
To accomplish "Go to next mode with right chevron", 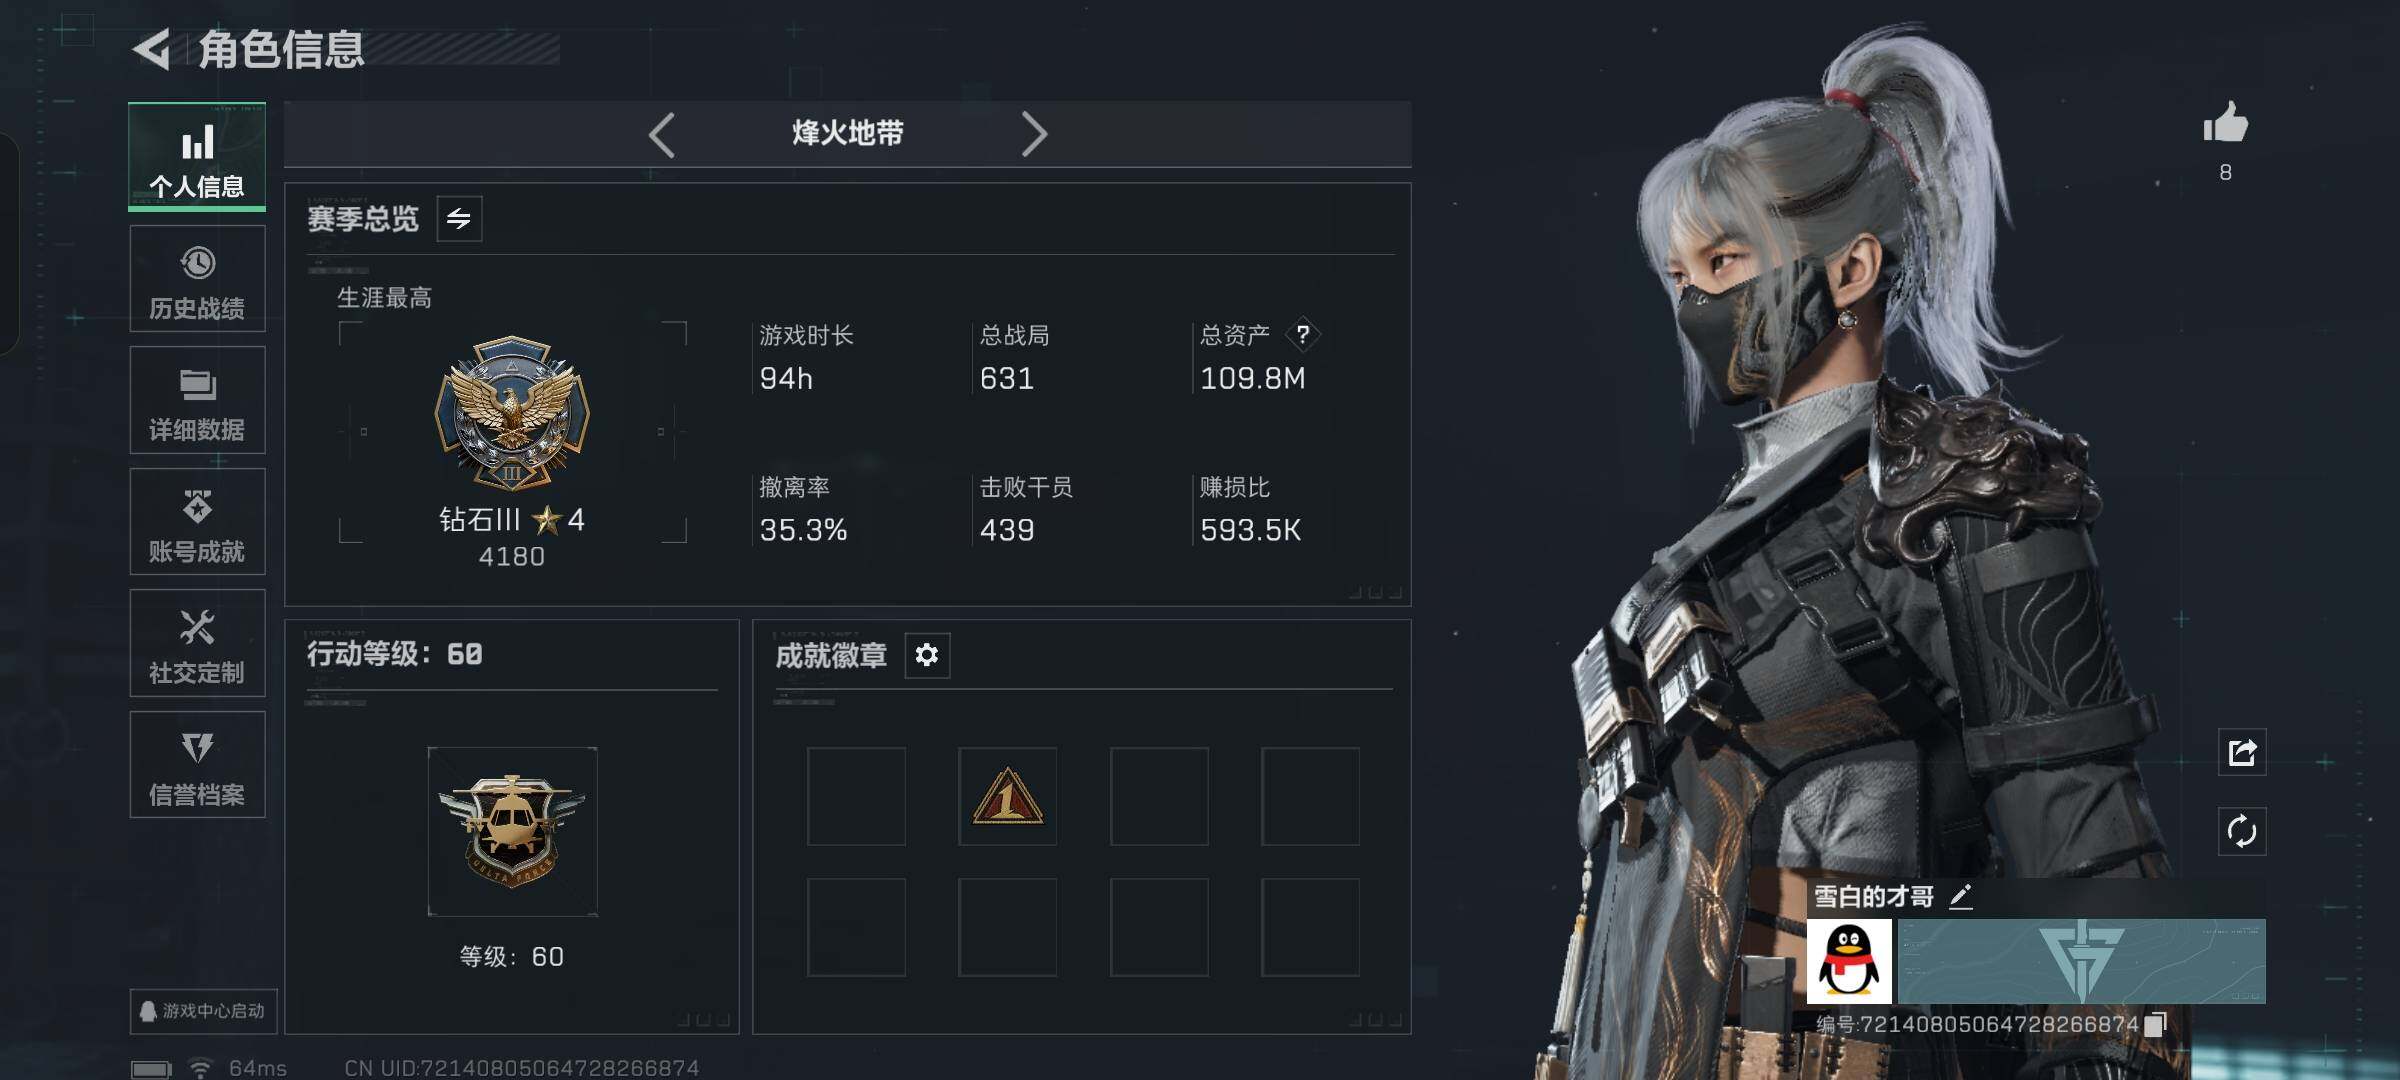I will click(1034, 134).
